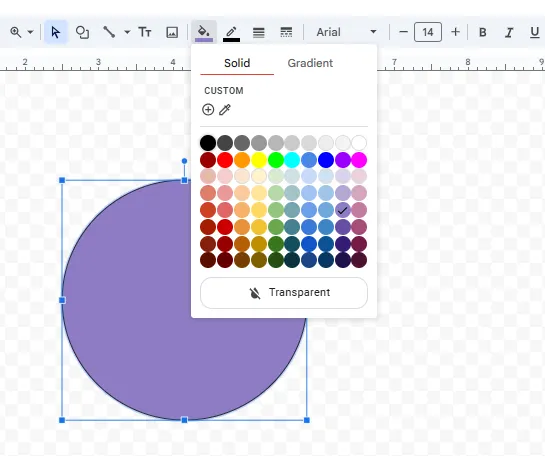Viewport: 545px width, 456px height.
Task: Switch to the Gradient tab
Action: pos(310,63)
